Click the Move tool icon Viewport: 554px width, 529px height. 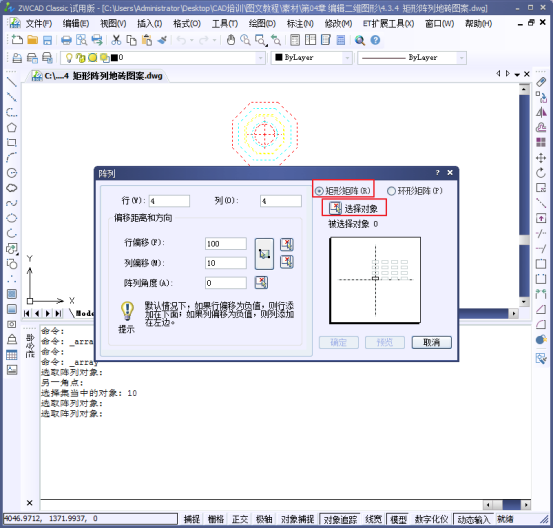(x=541, y=158)
